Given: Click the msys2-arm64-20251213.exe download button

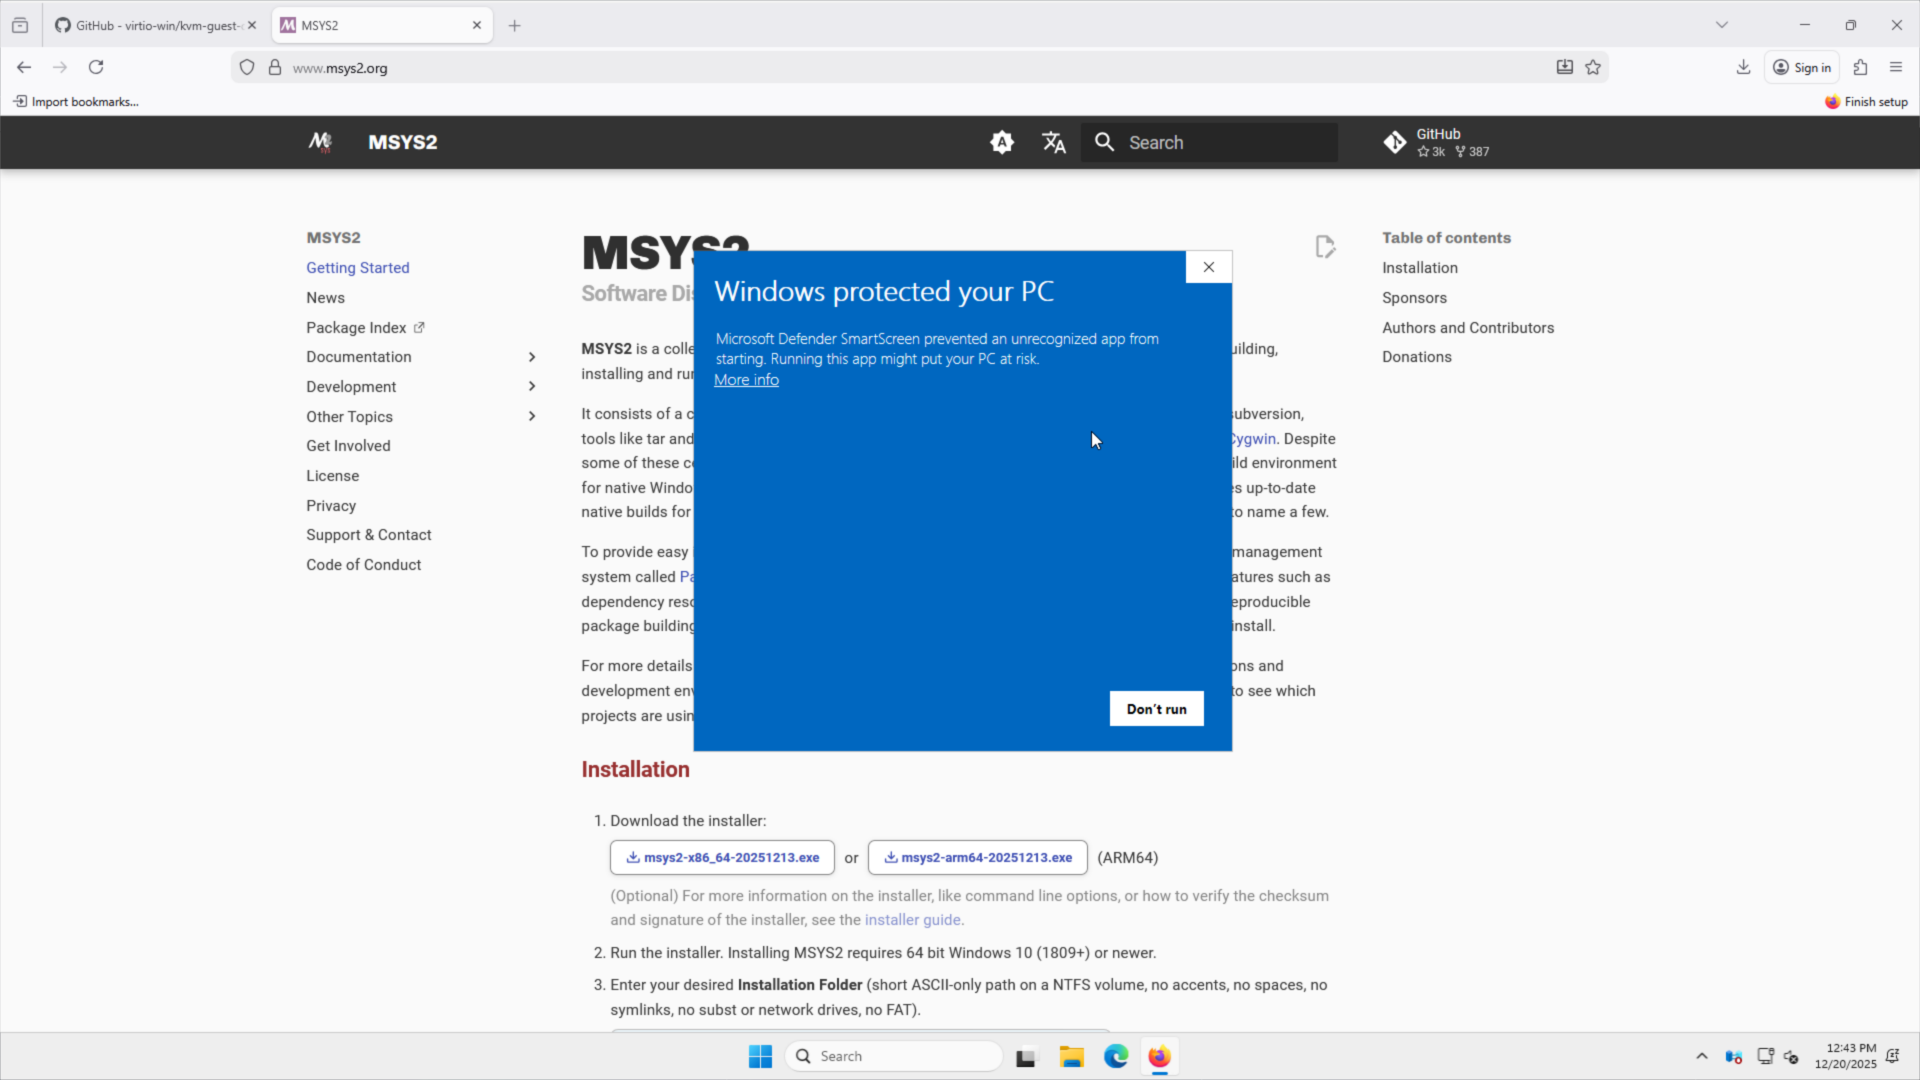Looking at the screenshot, I should click(977, 858).
